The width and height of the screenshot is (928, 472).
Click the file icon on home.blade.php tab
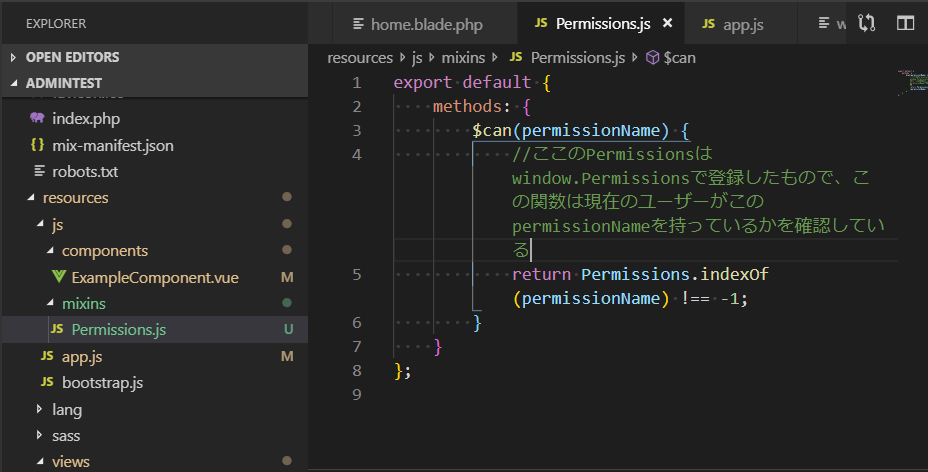(358, 24)
